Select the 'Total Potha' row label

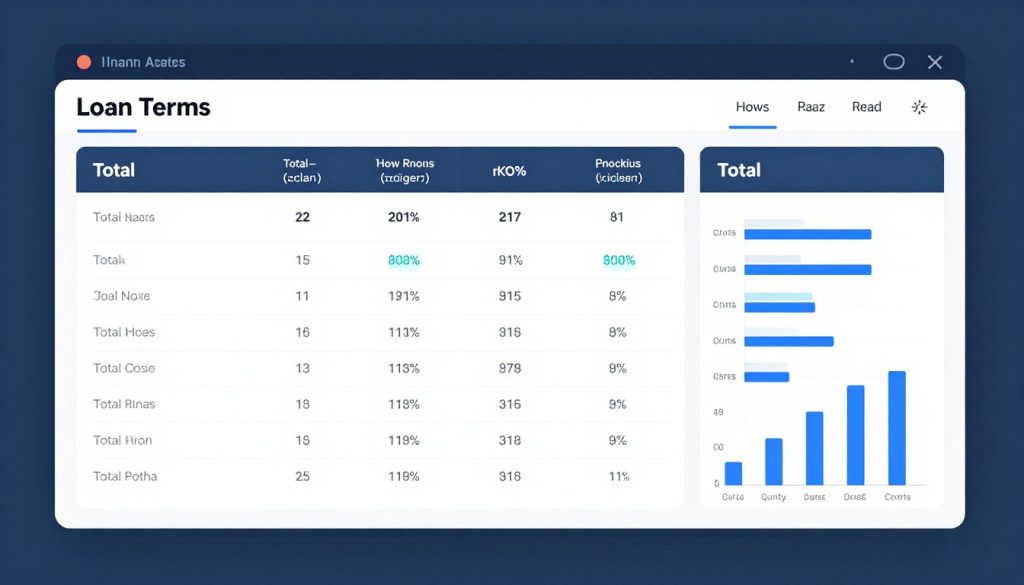coord(125,476)
